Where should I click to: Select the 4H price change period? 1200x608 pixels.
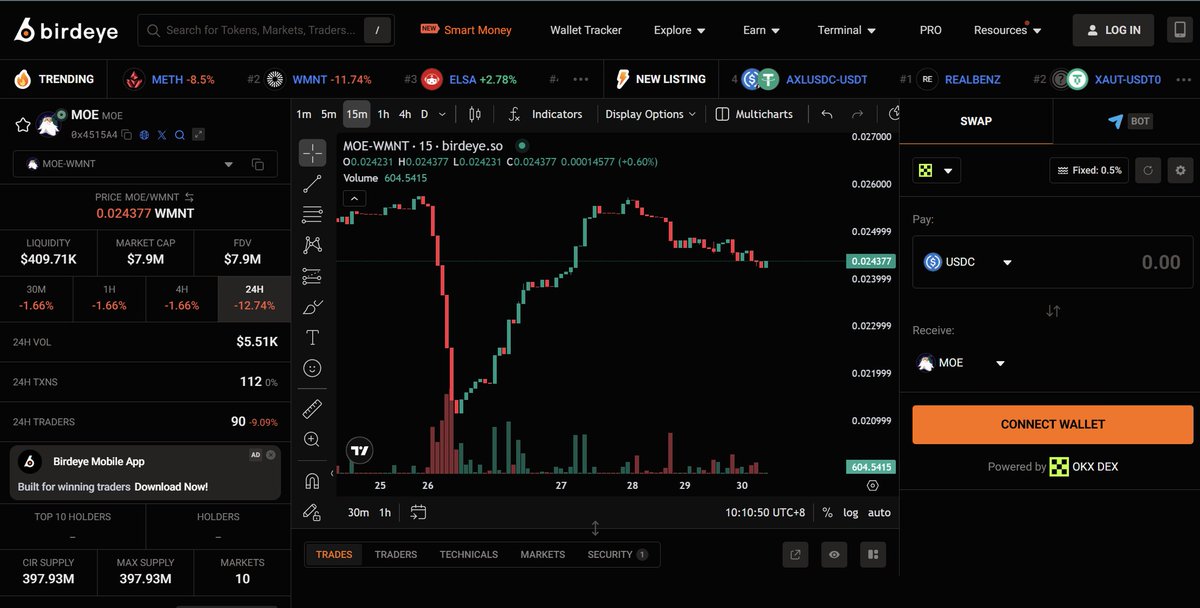[x=182, y=298]
